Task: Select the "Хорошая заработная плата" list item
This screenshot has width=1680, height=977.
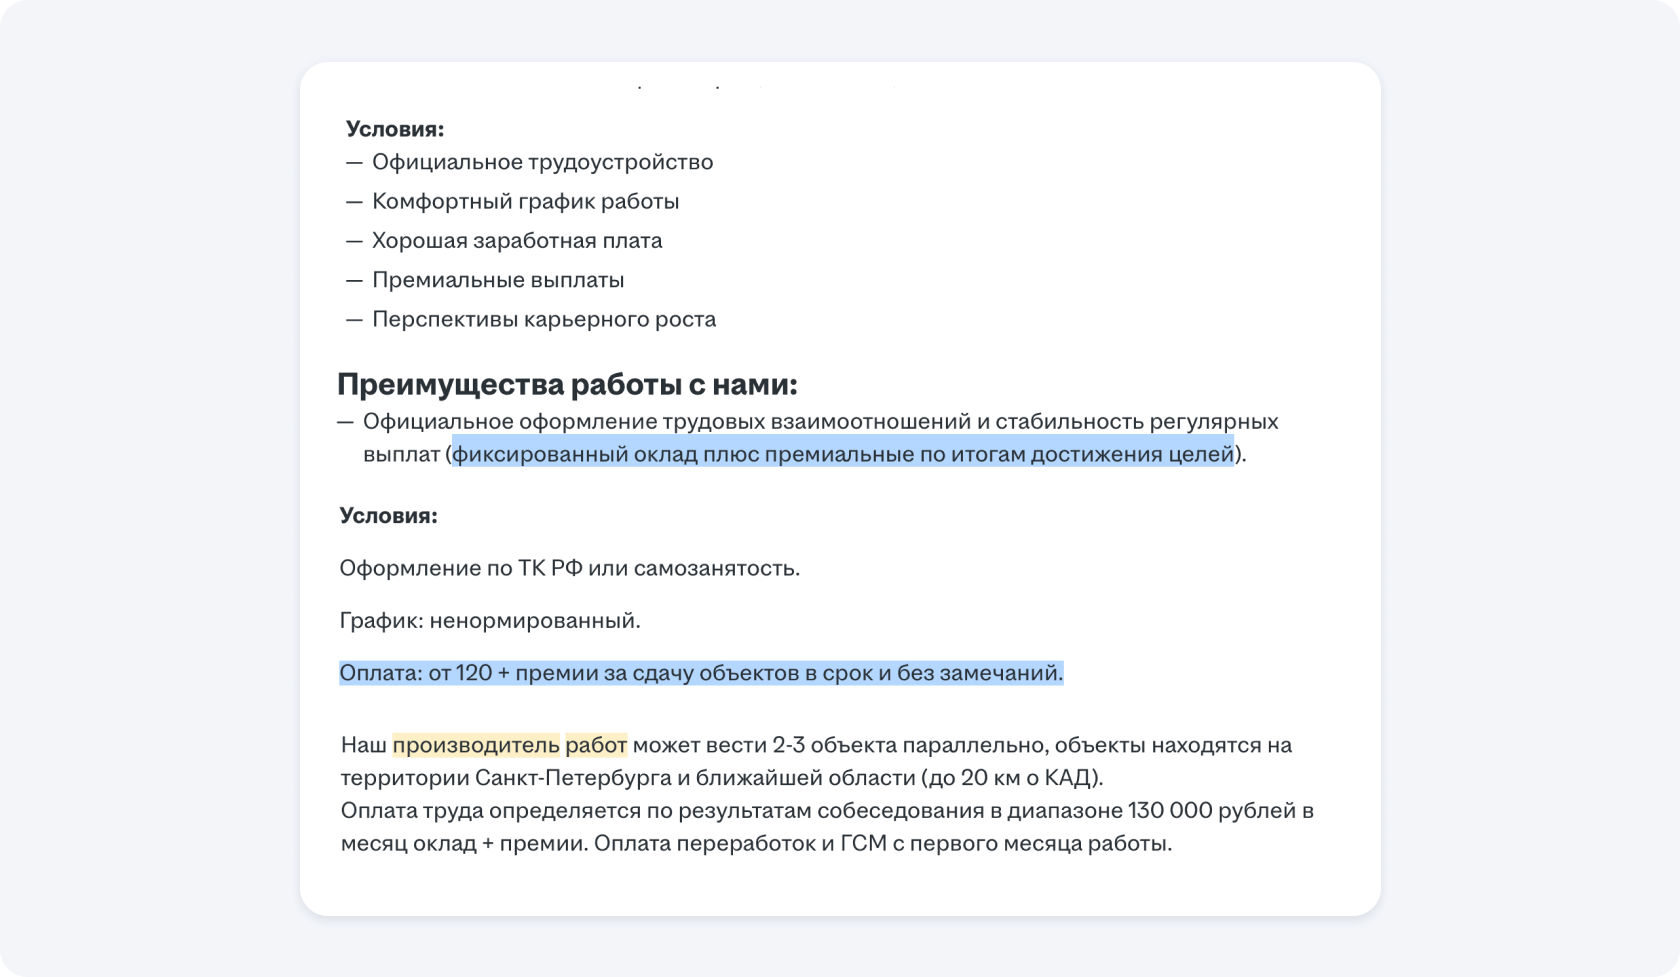Action: click(517, 240)
